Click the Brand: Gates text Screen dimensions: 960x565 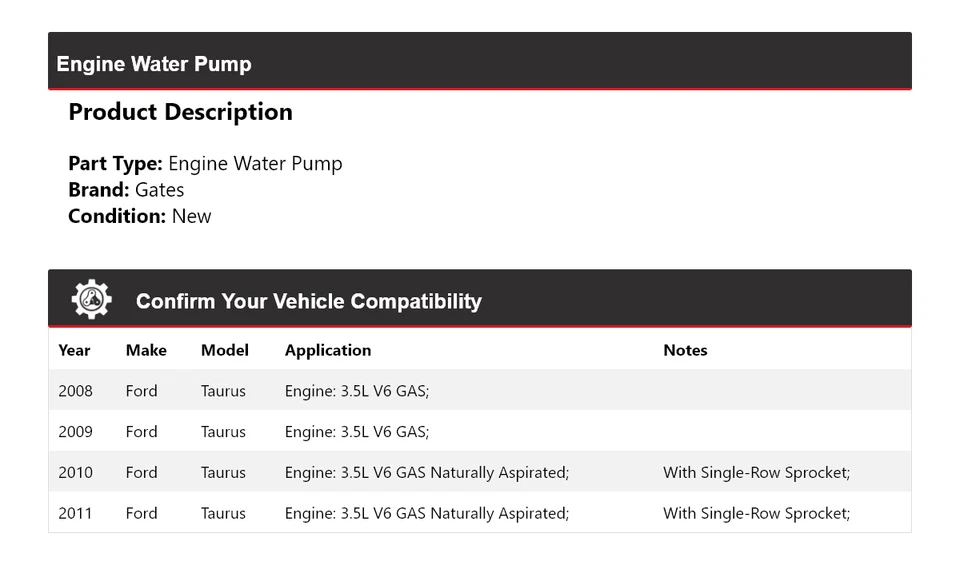click(x=126, y=190)
